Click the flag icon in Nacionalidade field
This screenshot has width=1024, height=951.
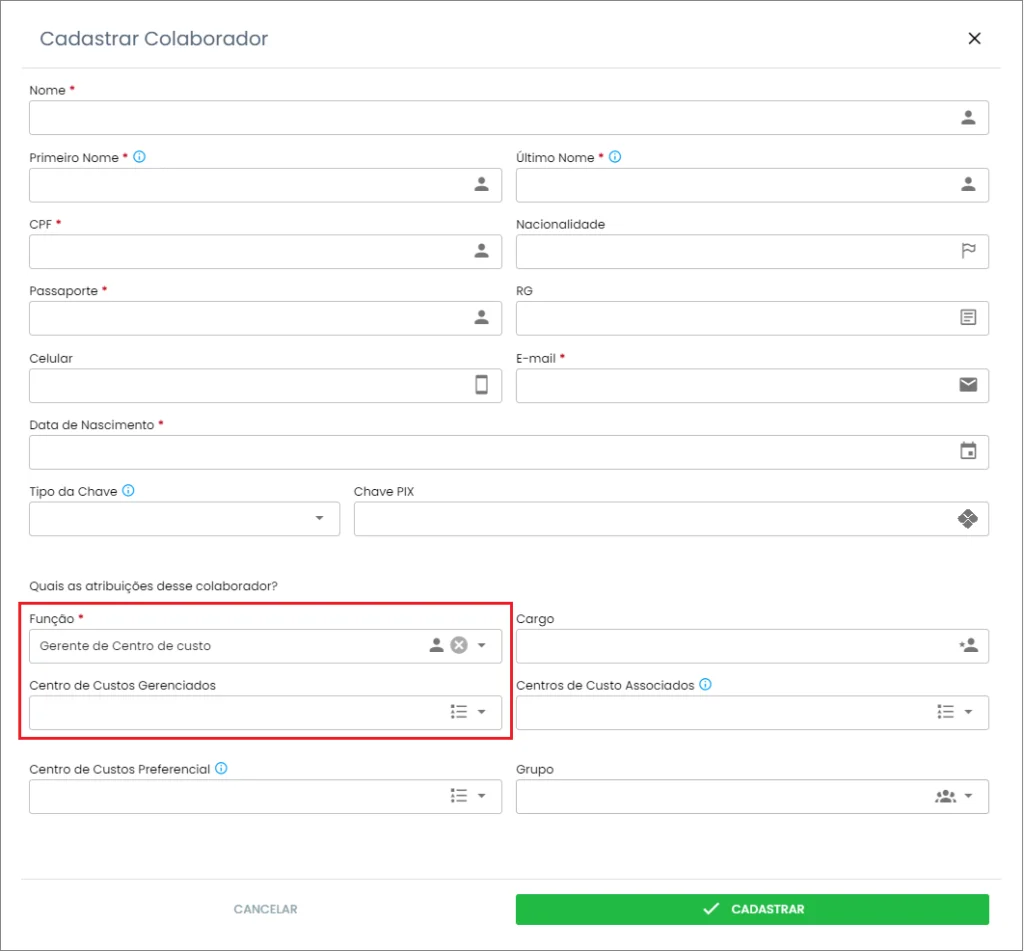click(968, 251)
